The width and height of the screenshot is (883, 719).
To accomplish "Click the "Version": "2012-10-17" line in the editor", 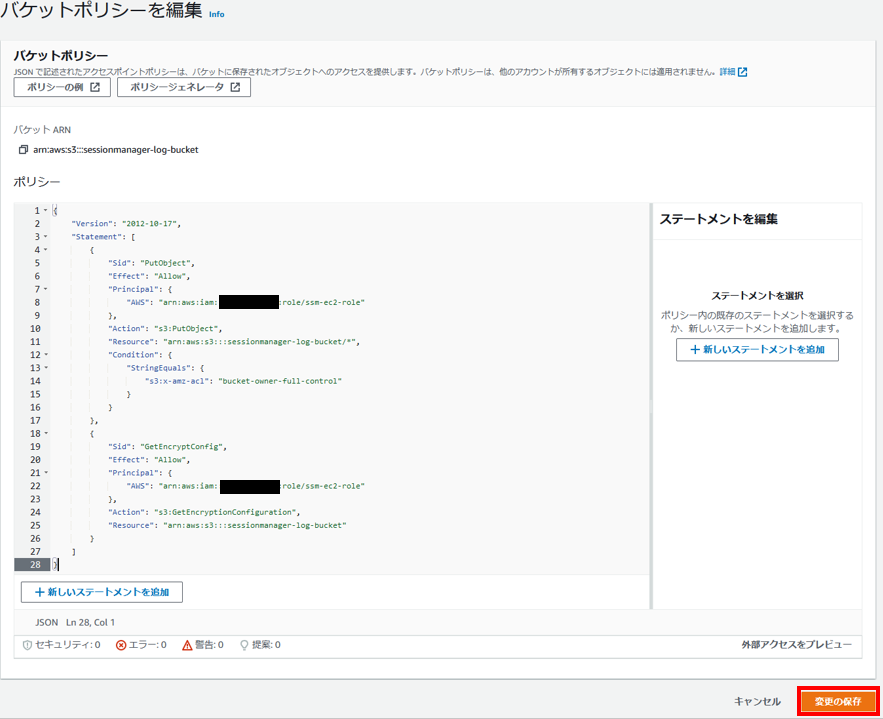I will coord(126,224).
